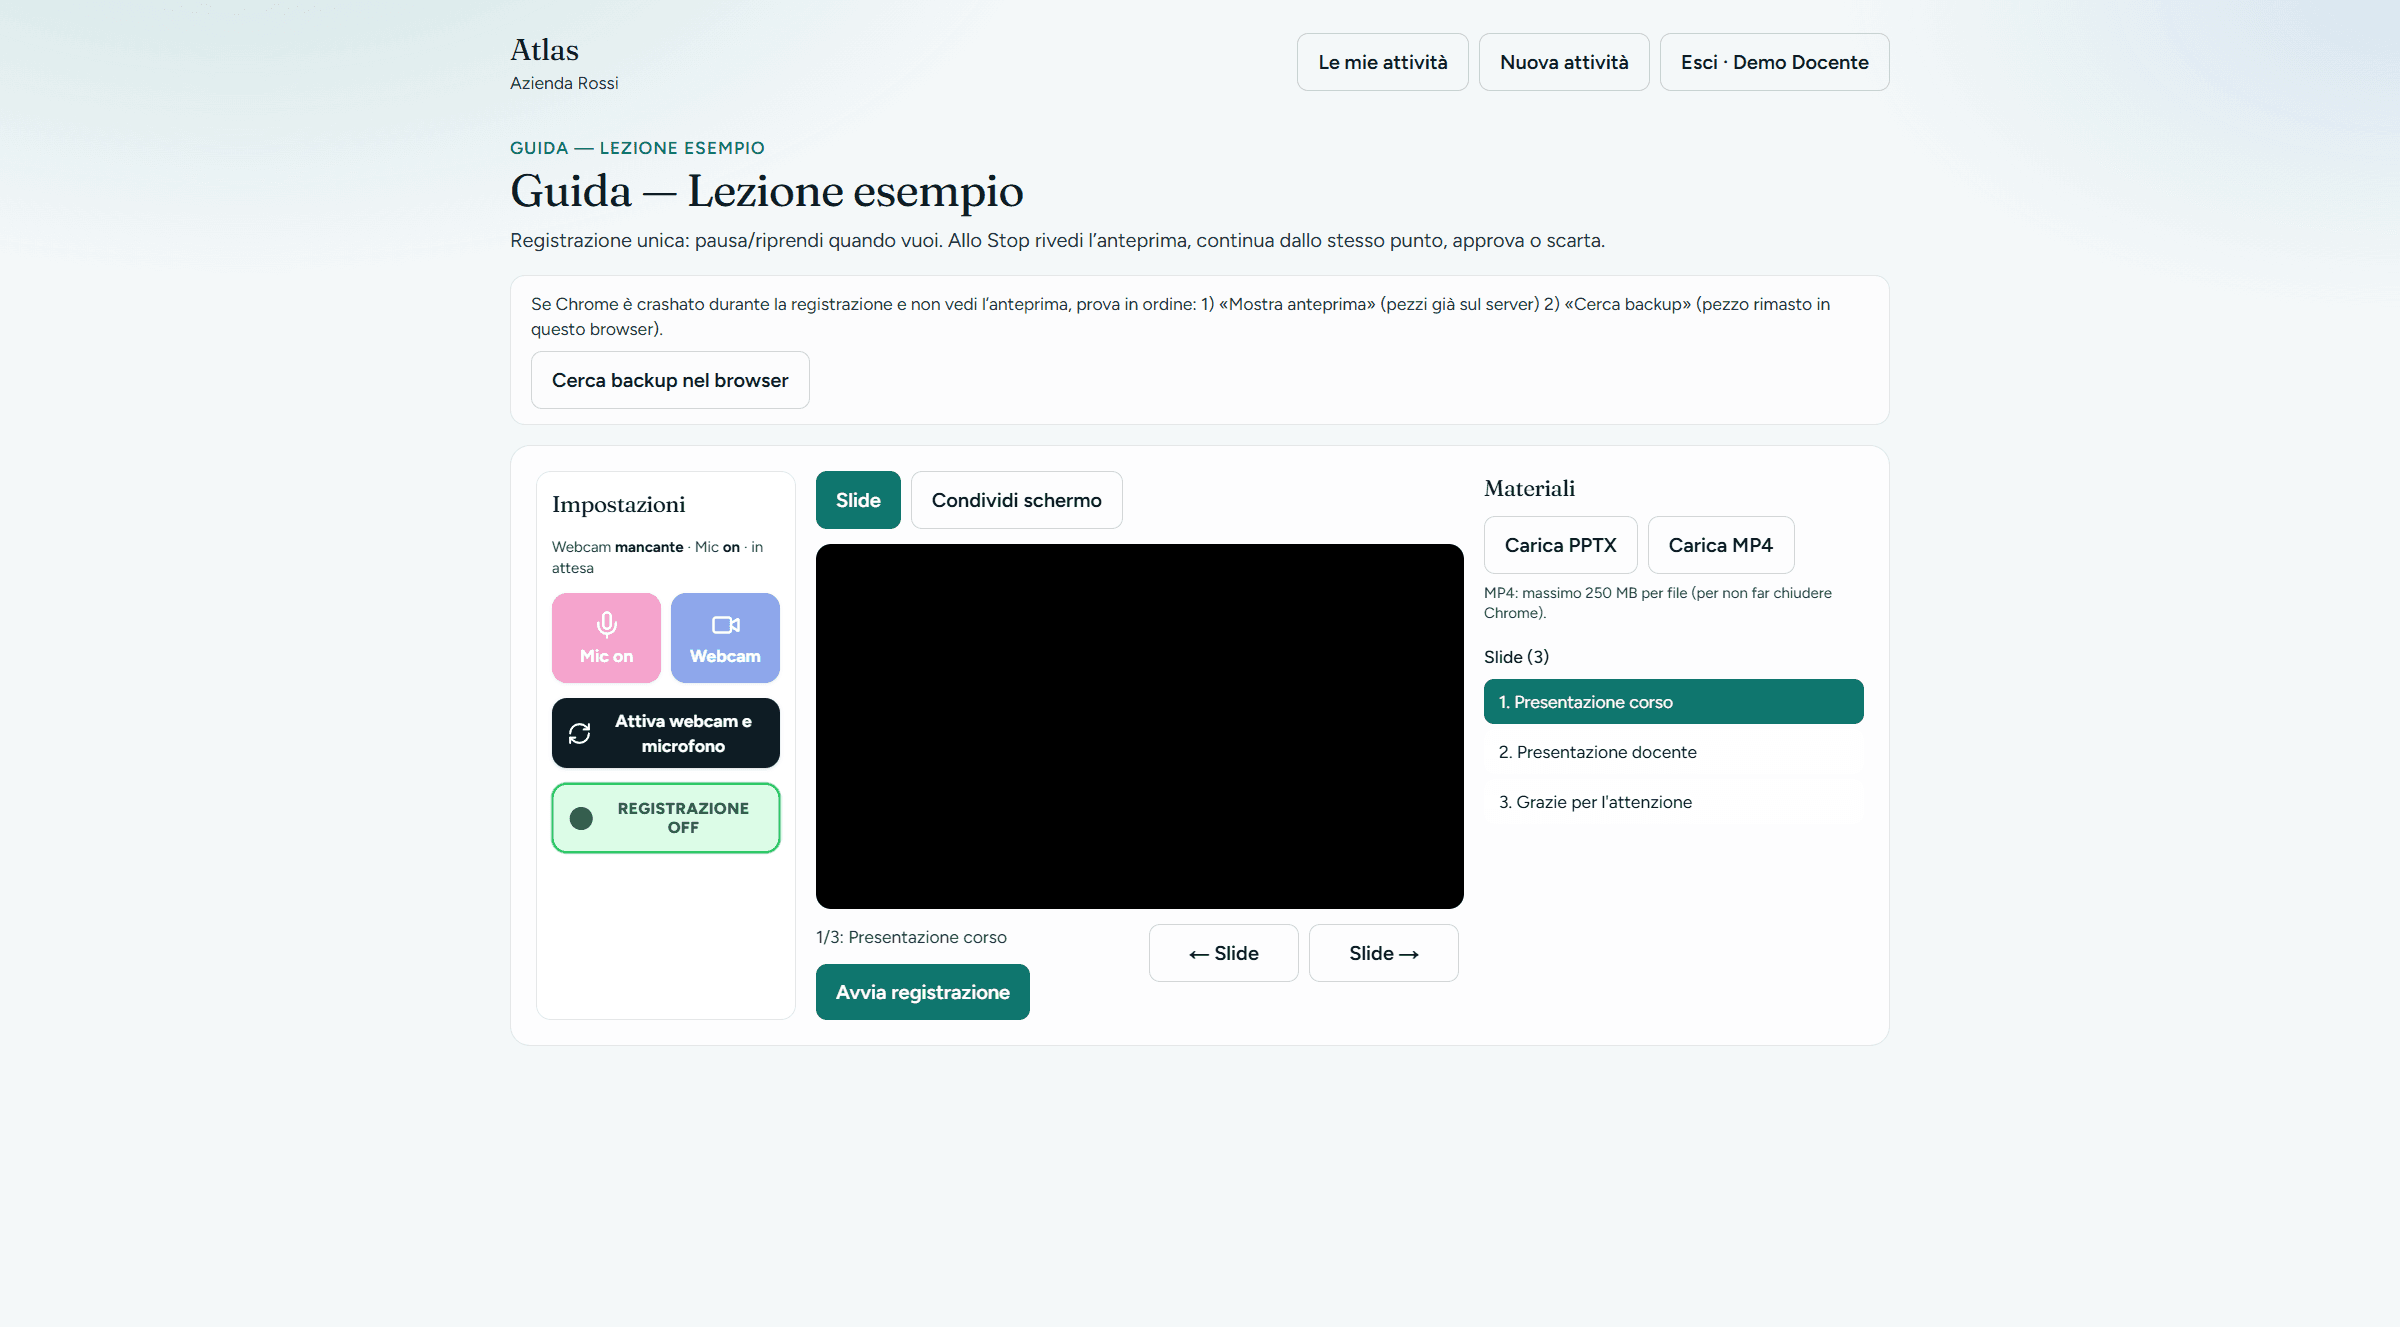The height and width of the screenshot is (1327, 2400).
Task: Go to previous slide with ← Slide
Action: [1223, 953]
